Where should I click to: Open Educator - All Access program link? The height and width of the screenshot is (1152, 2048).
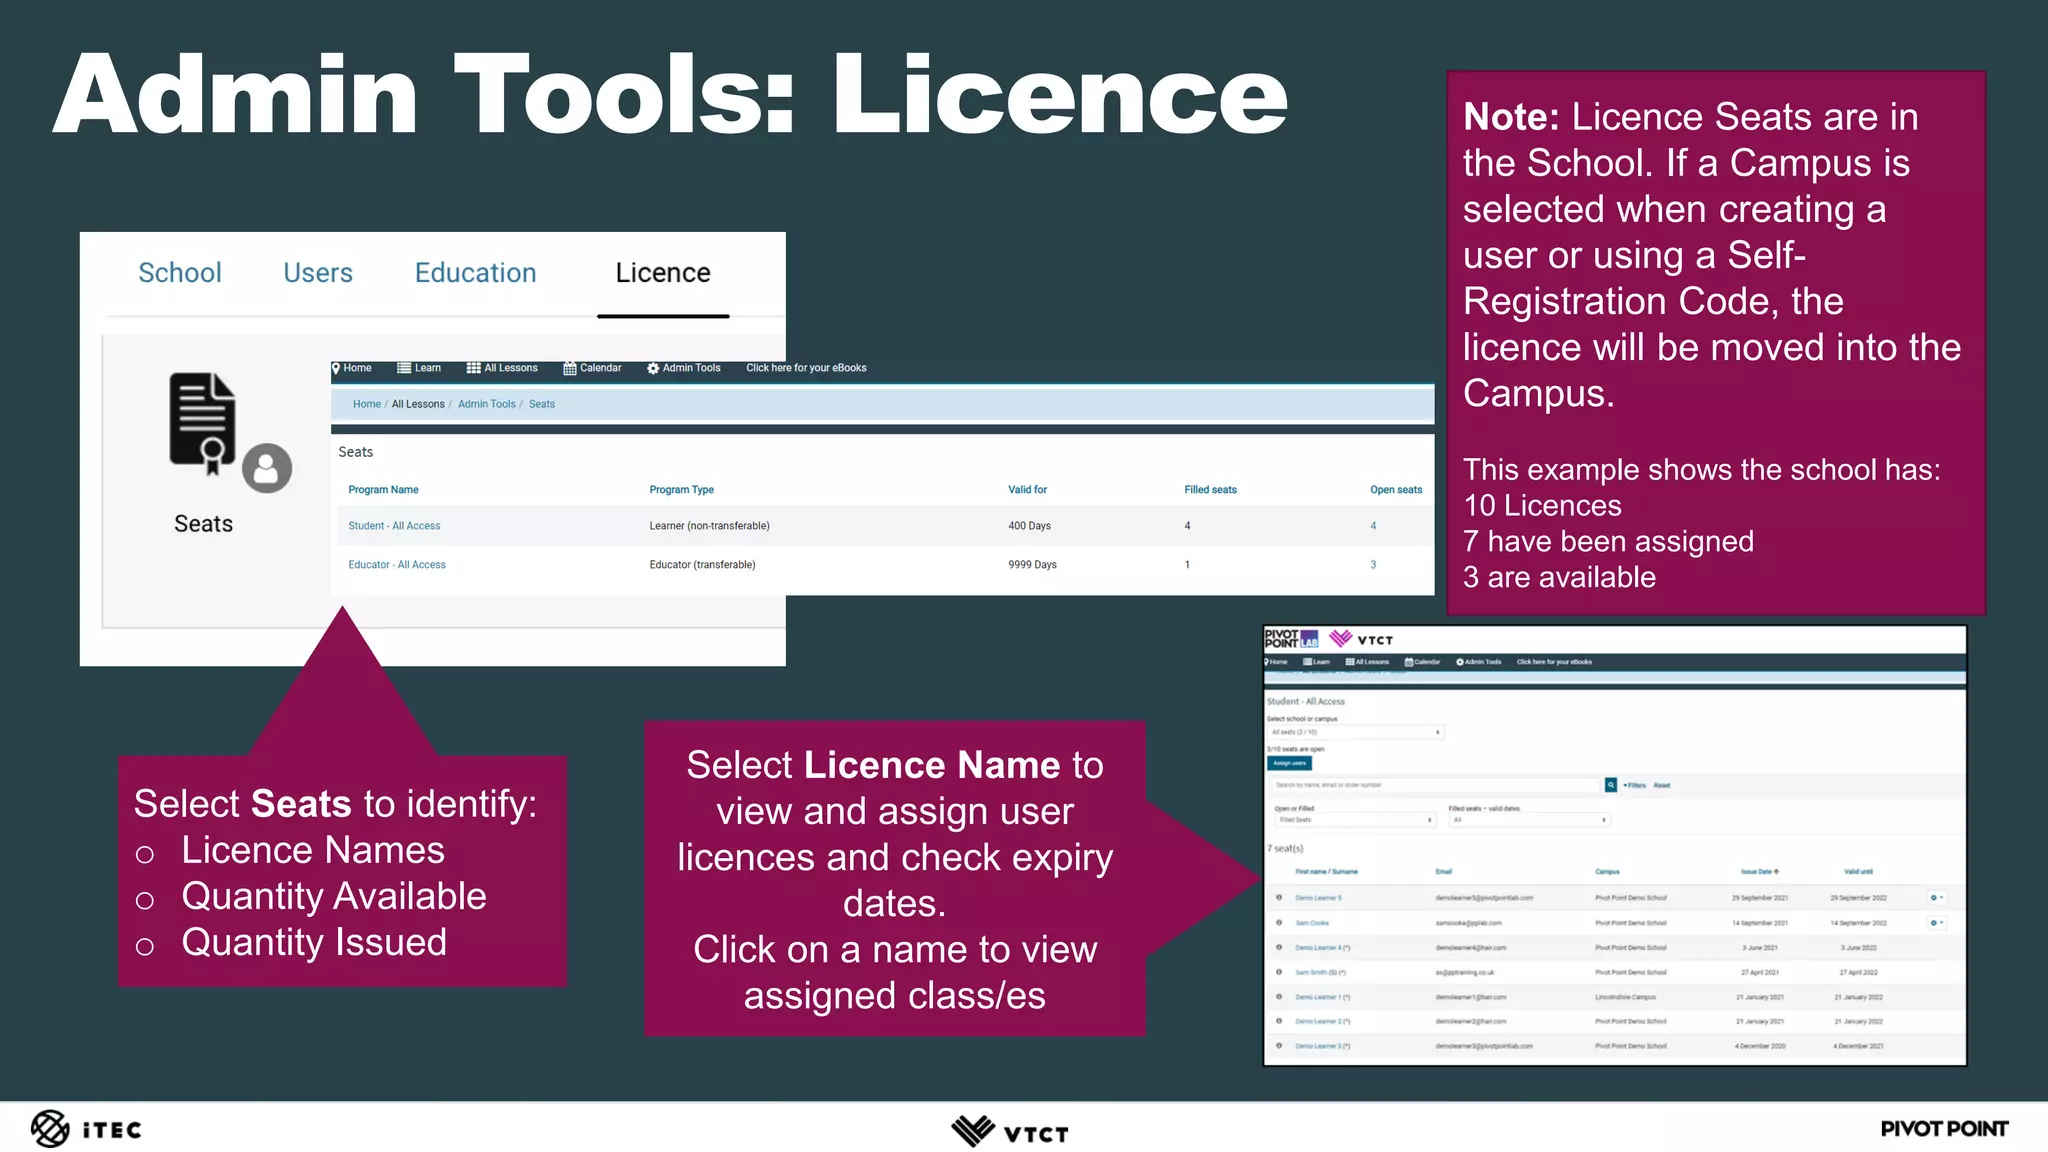coord(397,565)
